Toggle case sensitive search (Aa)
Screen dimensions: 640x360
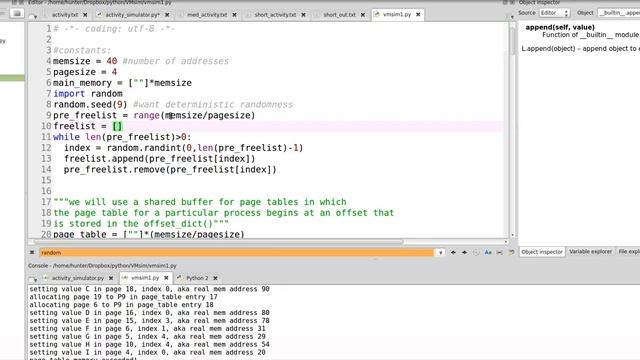click(x=488, y=253)
